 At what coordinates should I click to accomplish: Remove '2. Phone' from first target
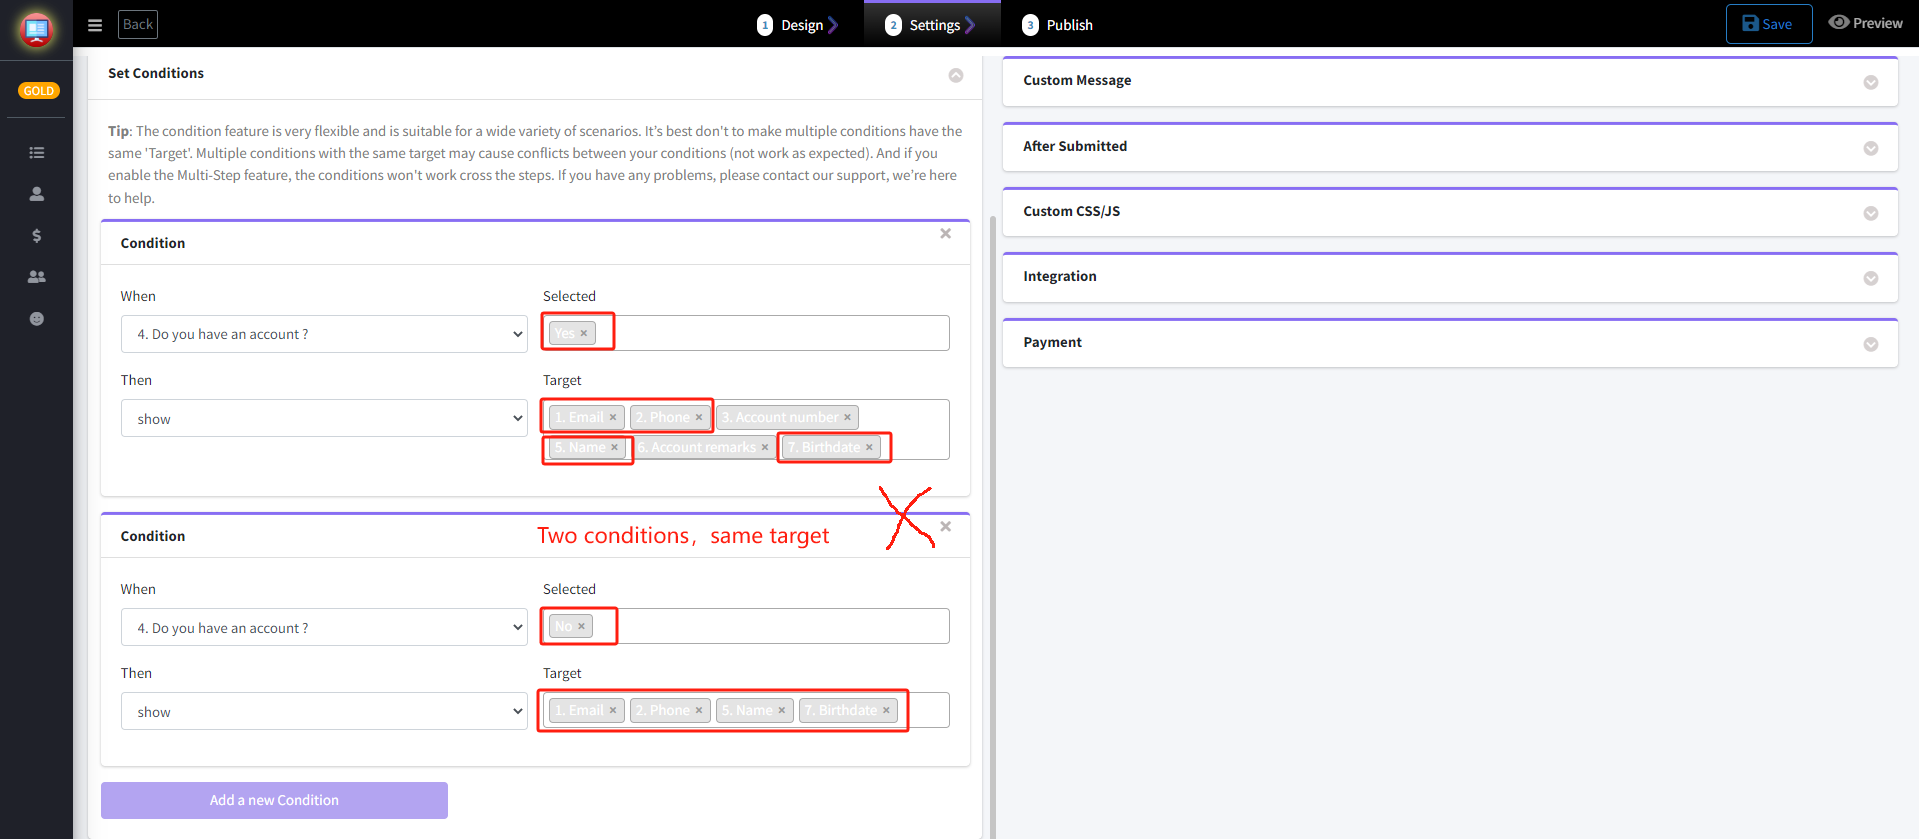point(699,417)
